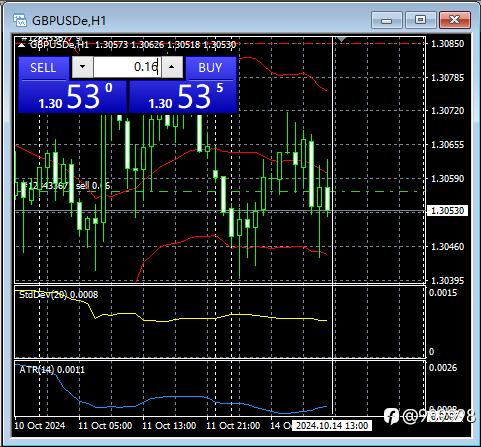Viewport: 481px width, 447px height.
Task: Click the BUY button
Action: pyautogui.click(x=210, y=68)
